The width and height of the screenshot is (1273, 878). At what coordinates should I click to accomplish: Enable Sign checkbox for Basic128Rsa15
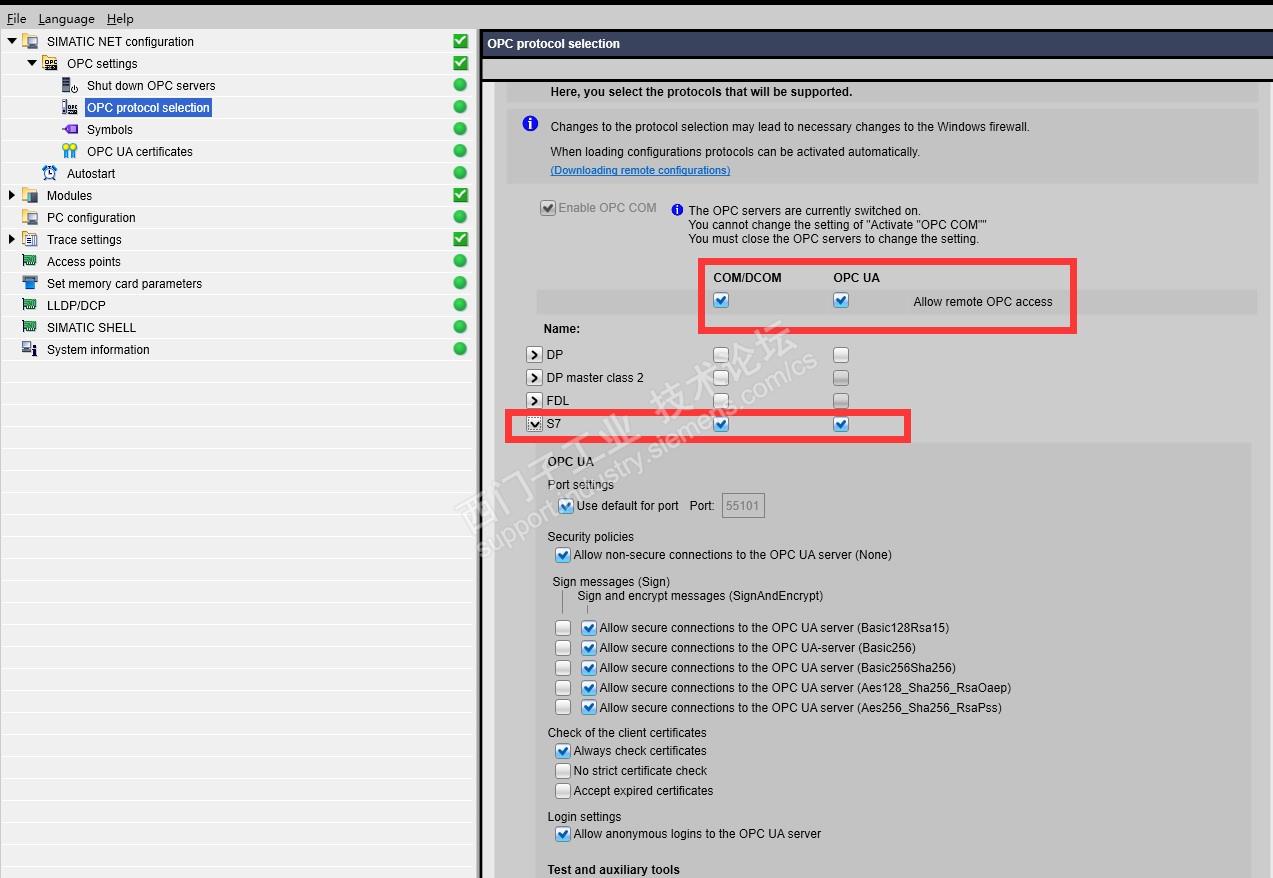click(563, 628)
